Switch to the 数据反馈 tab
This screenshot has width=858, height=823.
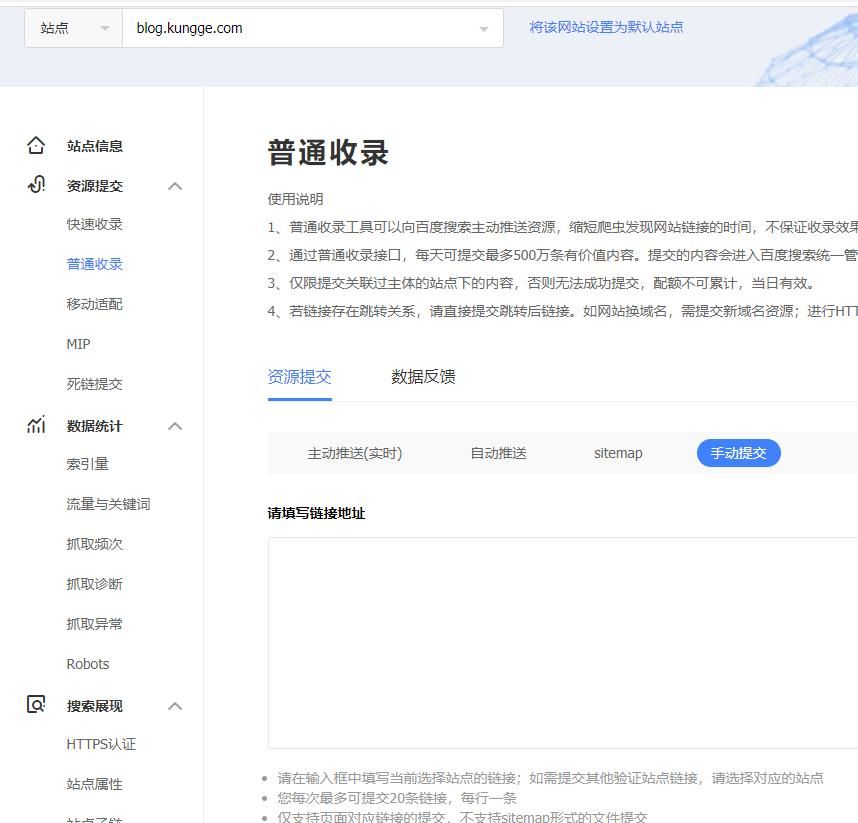(423, 377)
